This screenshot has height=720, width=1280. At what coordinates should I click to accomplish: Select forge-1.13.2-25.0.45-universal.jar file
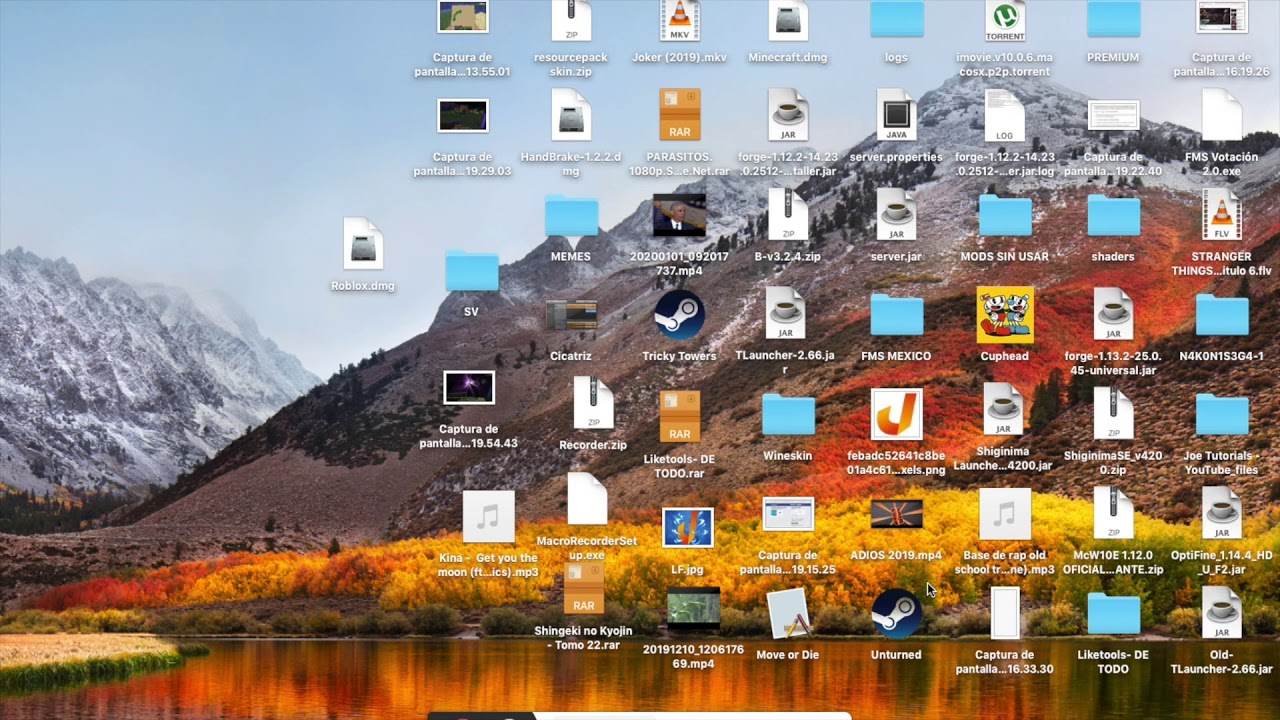coord(1114,313)
